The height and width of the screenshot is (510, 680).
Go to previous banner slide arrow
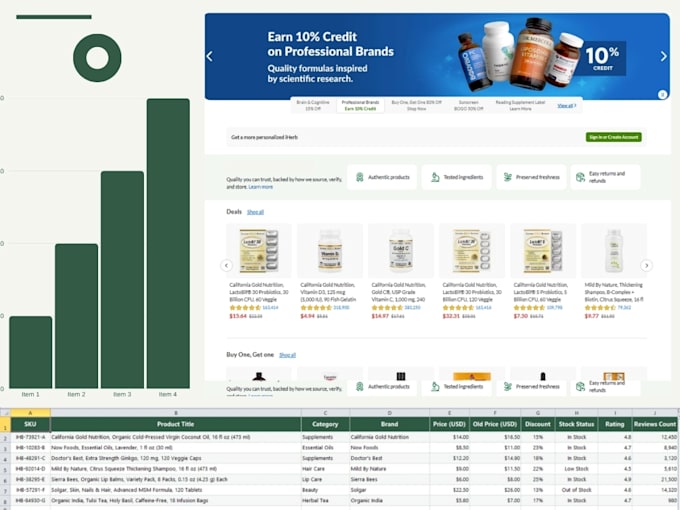[210, 56]
